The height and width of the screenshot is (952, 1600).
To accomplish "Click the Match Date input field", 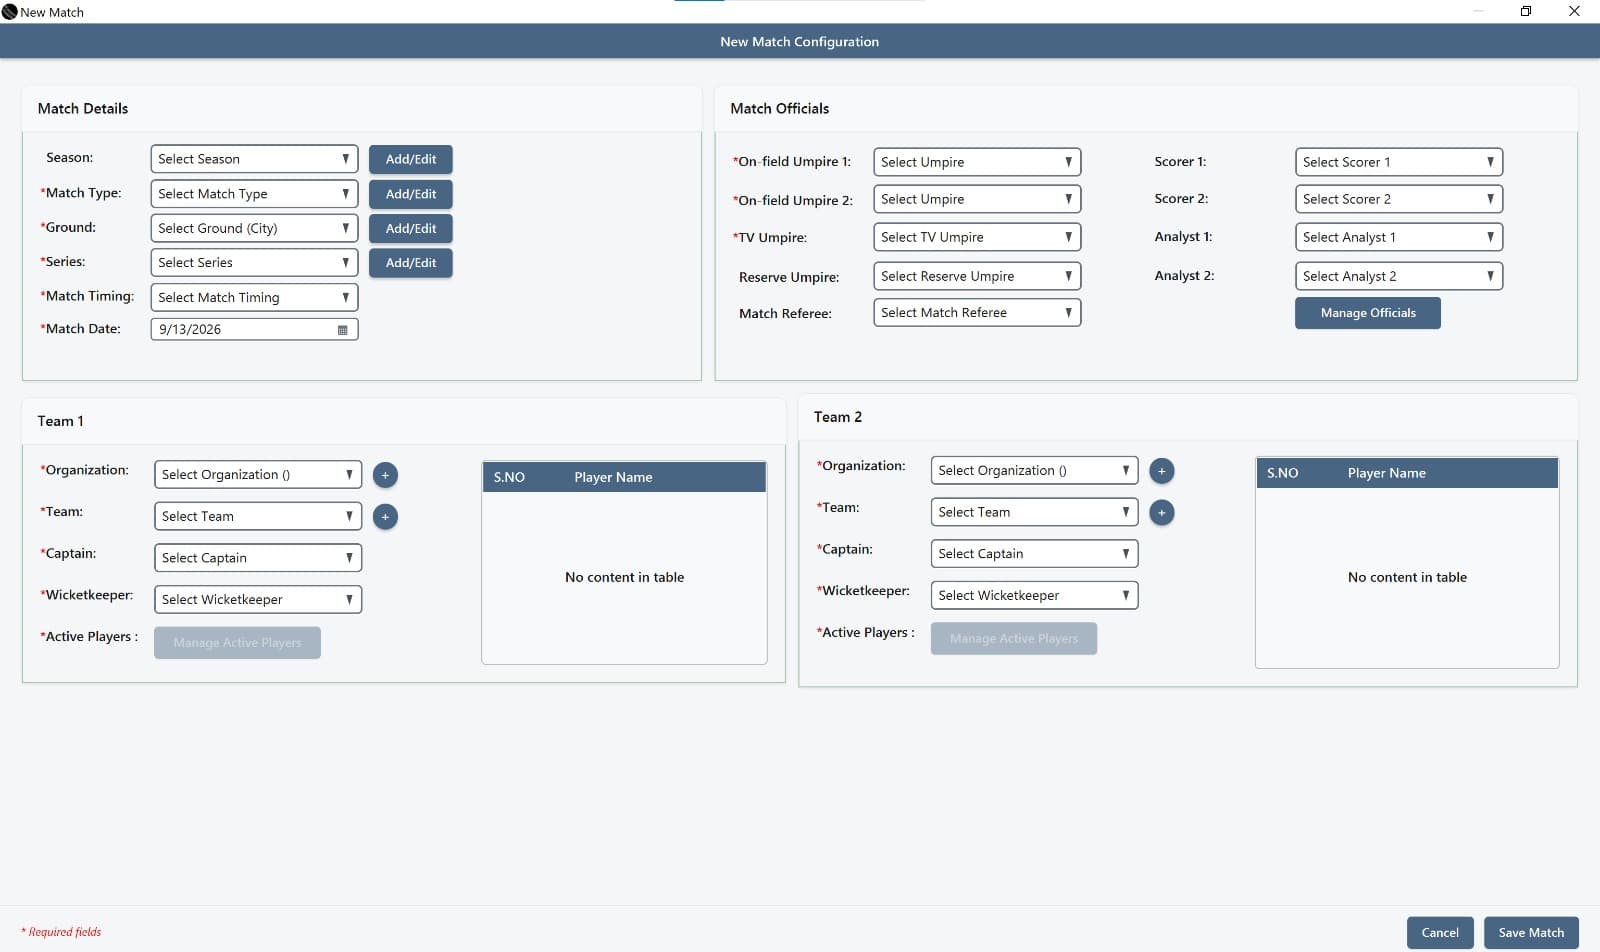I will click(254, 329).
